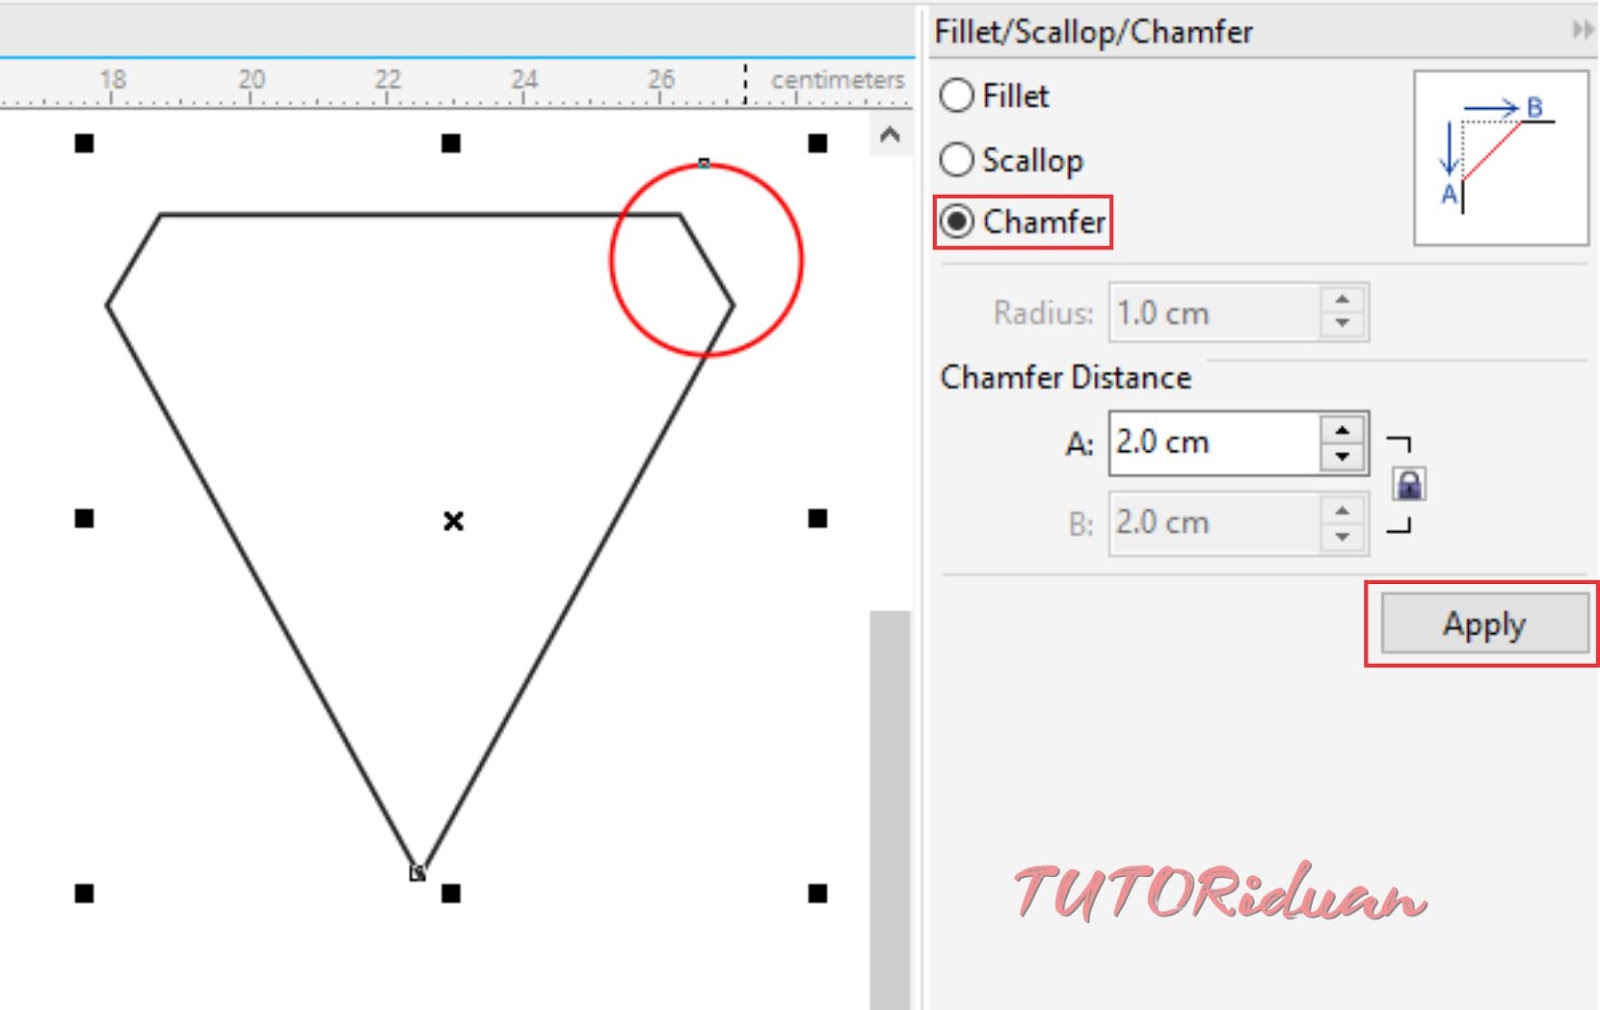Select the bottom node of the diamond shape

tap(417, 872)
